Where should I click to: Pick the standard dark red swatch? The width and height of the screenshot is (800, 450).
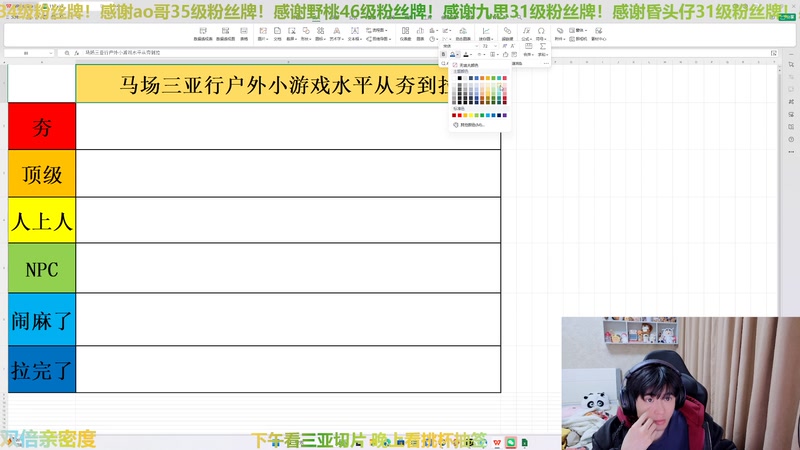pos(454,115)
